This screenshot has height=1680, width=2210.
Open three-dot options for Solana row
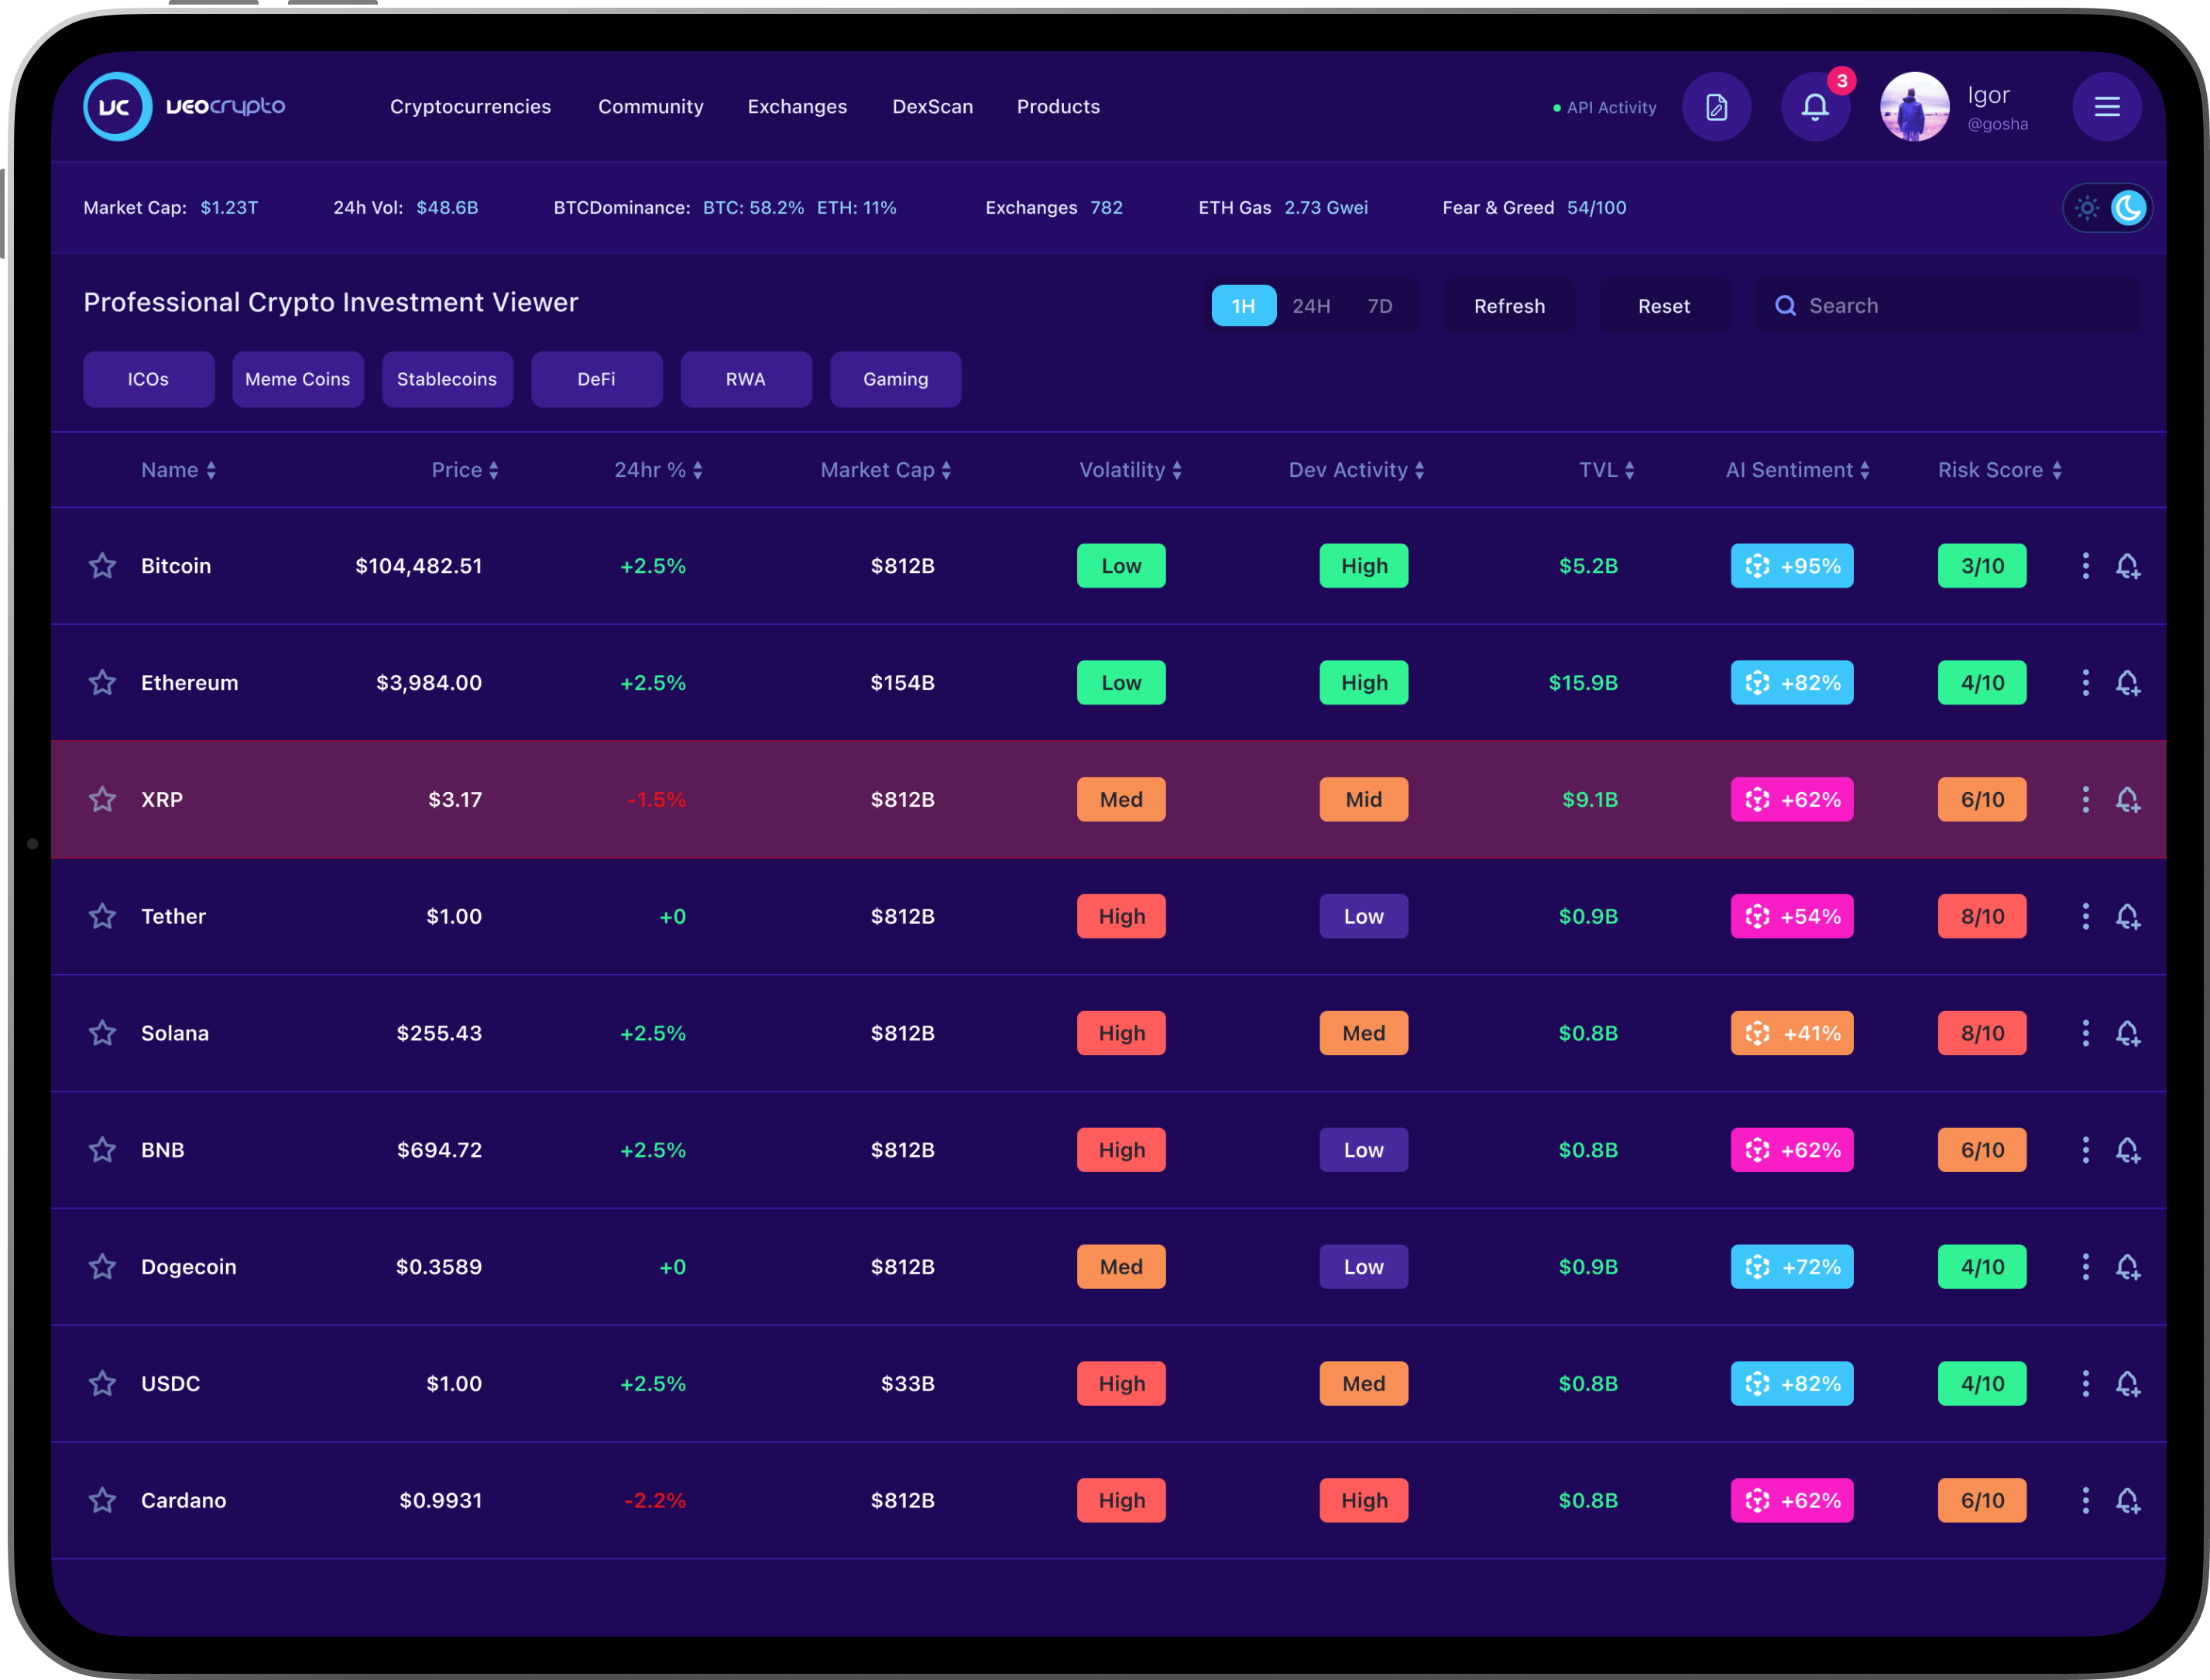(2085, 1033)
